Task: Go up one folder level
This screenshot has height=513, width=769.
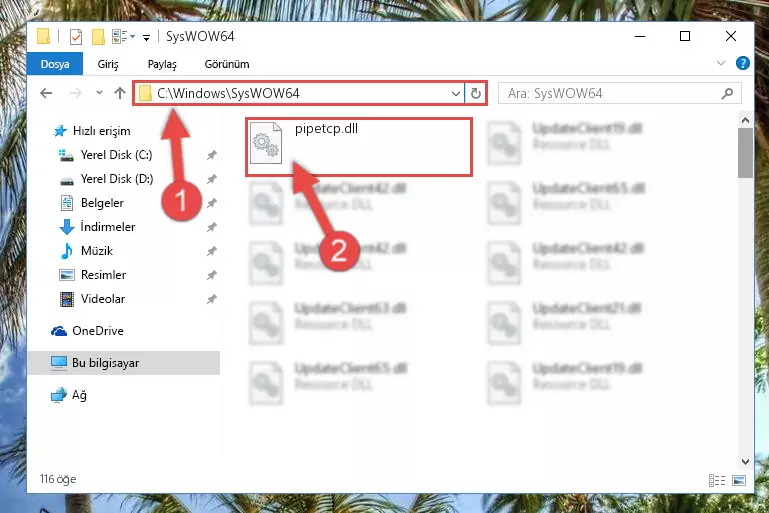Action: [120, 93]
